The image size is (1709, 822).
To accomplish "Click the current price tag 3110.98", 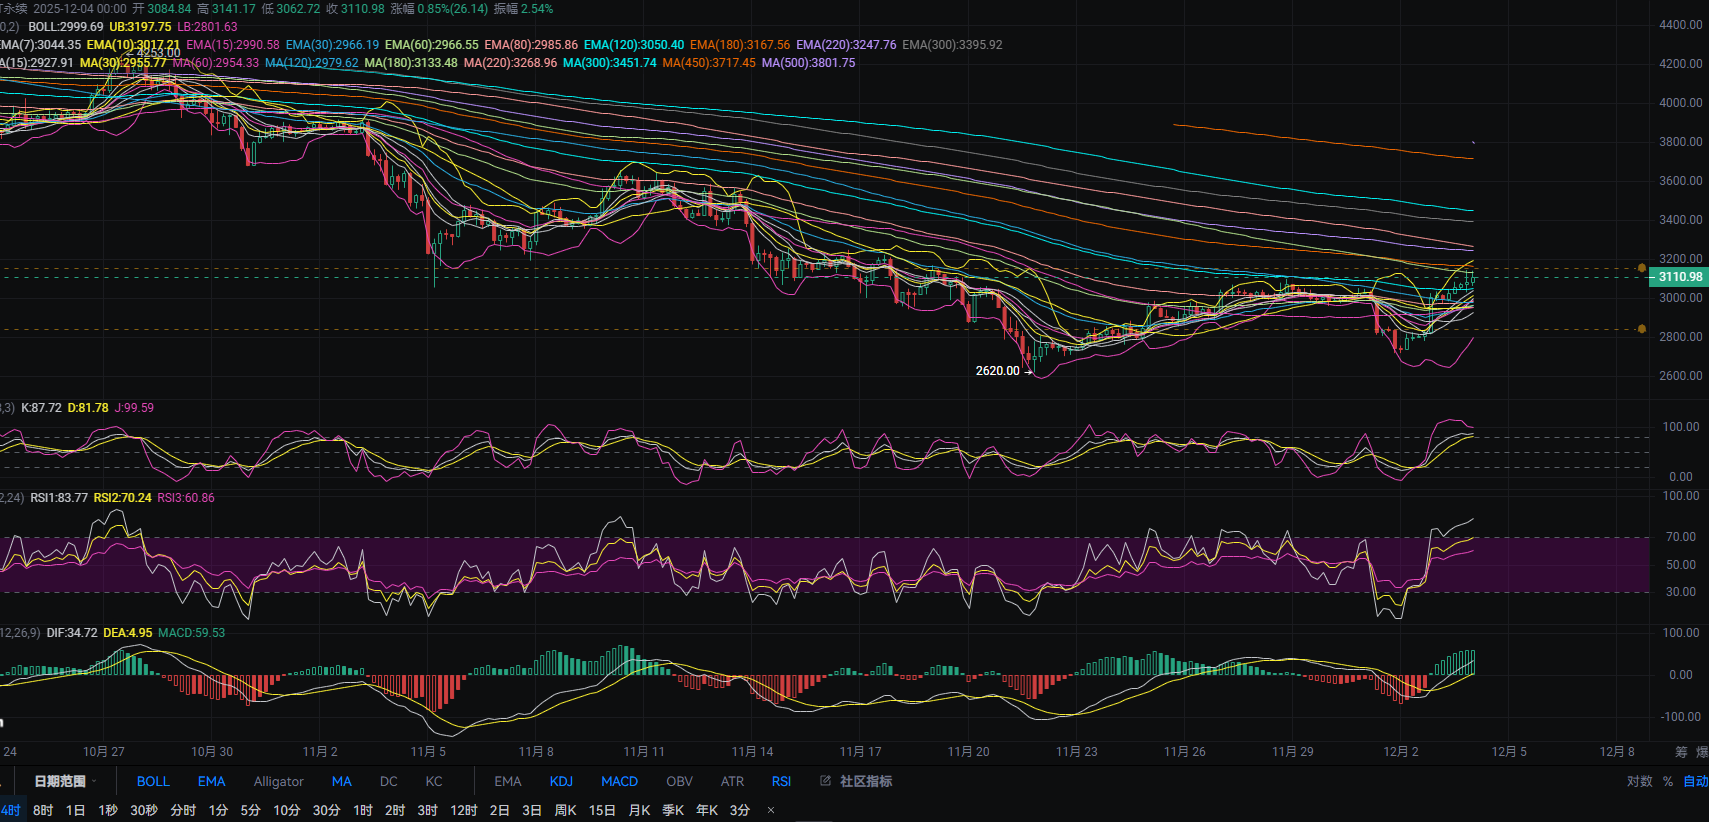I will point(1679,277).
